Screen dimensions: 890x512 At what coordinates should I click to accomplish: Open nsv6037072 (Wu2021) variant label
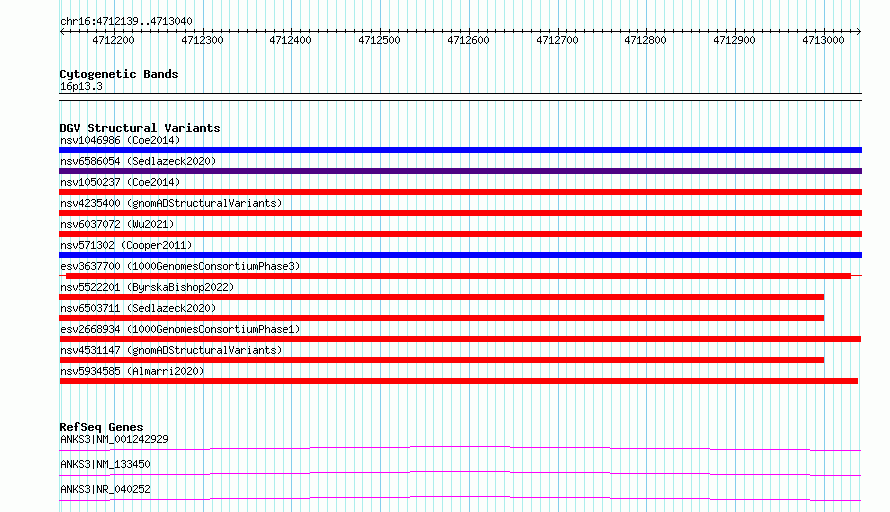(117, 224)
